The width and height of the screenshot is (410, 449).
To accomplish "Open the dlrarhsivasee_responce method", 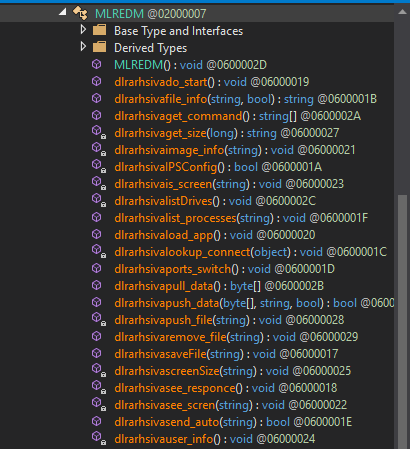I will click(x=225, y=388).
